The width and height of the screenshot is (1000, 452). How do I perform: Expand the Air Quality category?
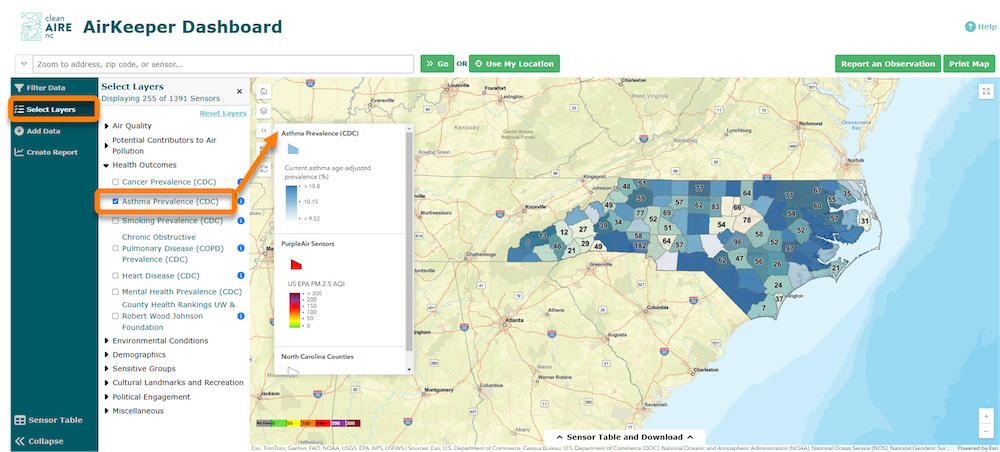click(106, 126)
